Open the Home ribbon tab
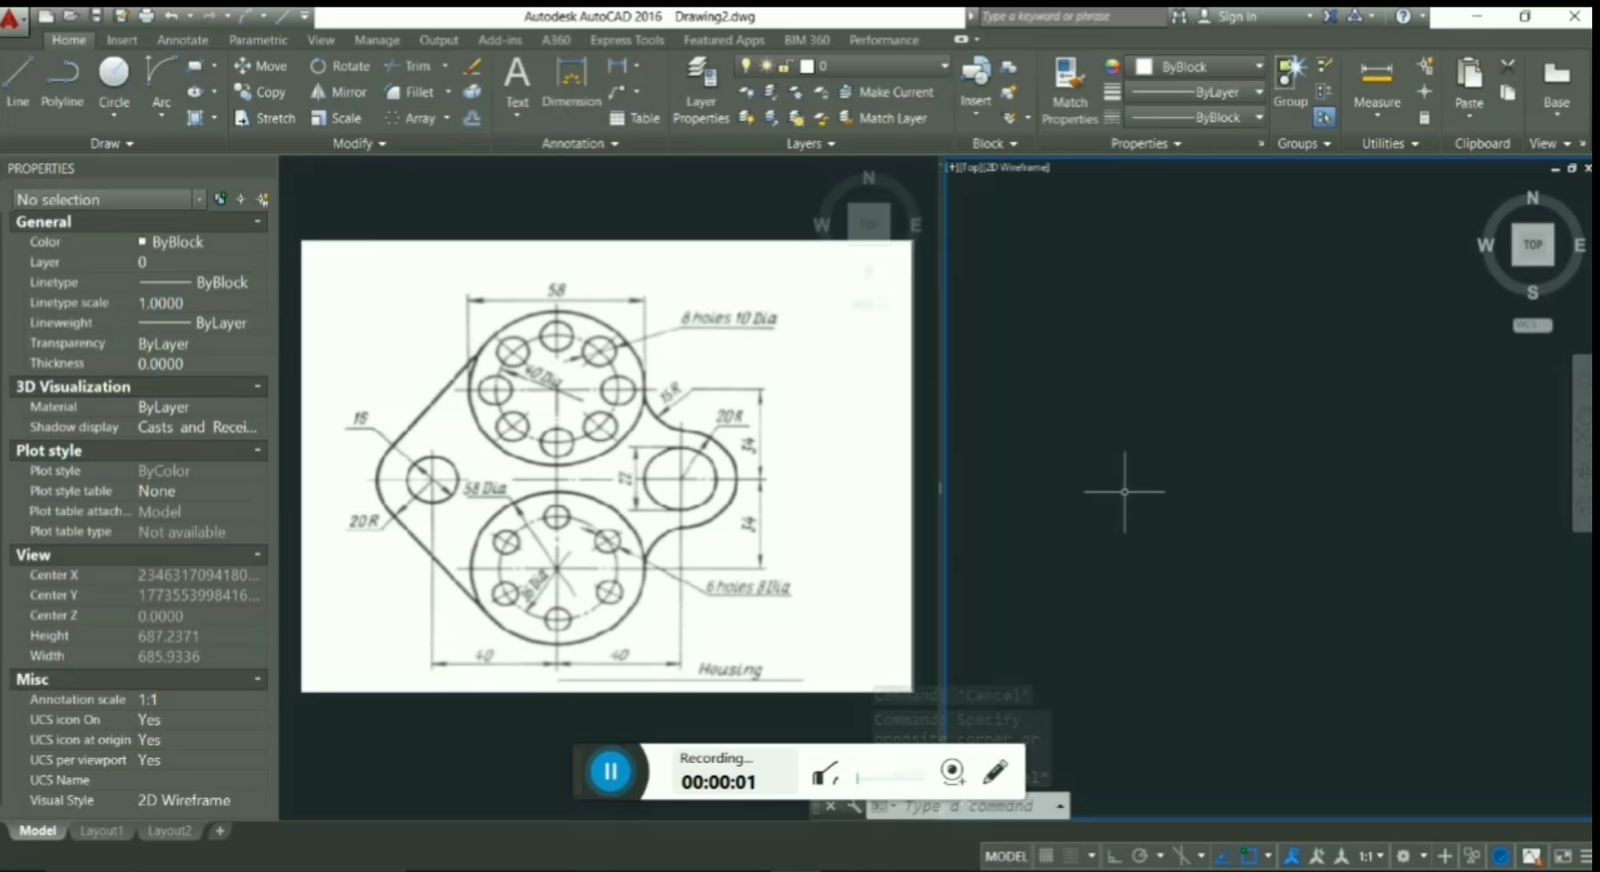This screenshot has height=872, width=1600. click(x=69, y=40)
